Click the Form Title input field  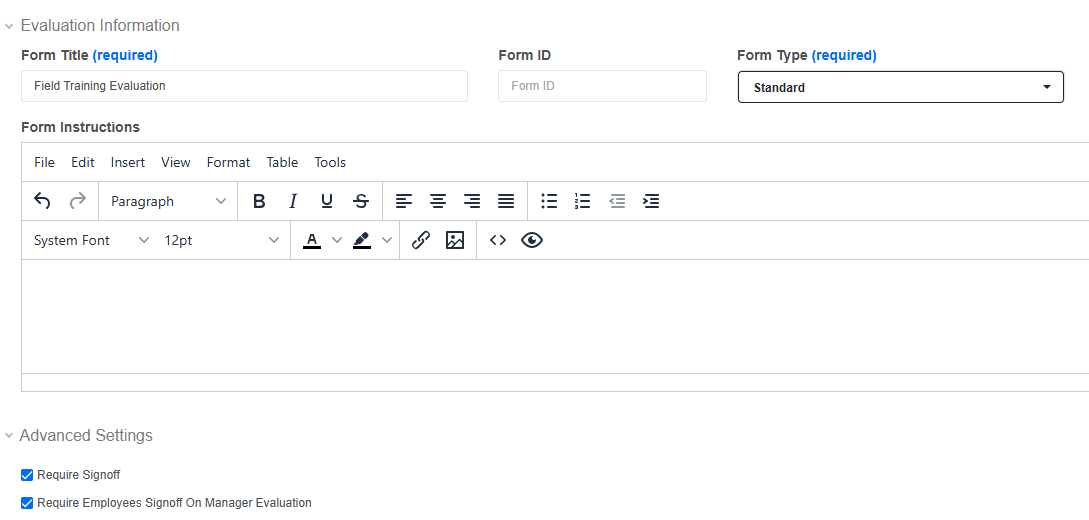point(244,86)
